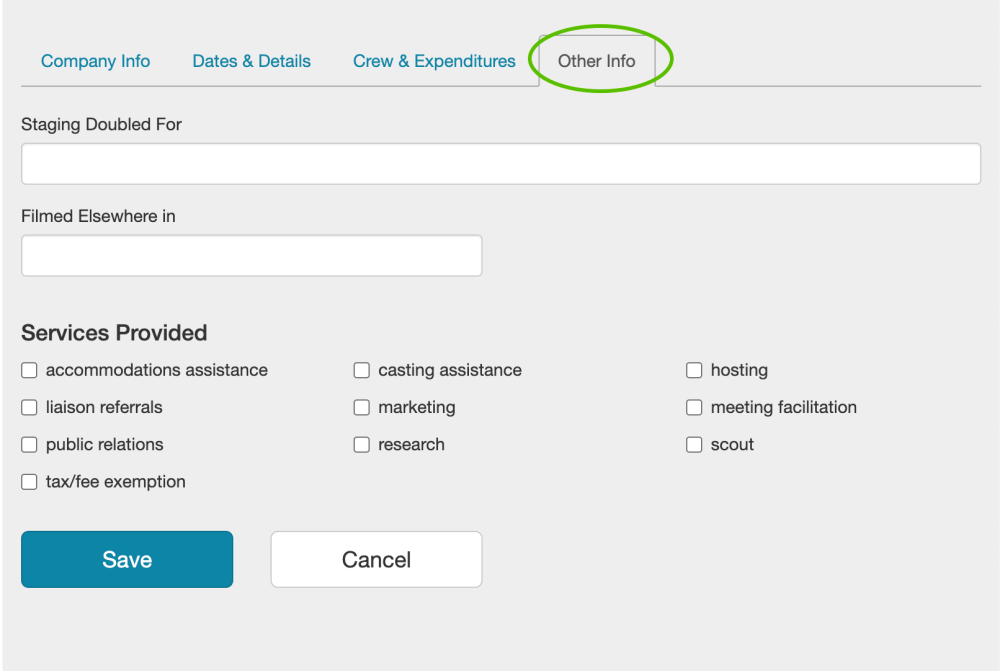1000x671 pixels.
Task: Tick the hosting checkbox
Action: tap(694, 371)
